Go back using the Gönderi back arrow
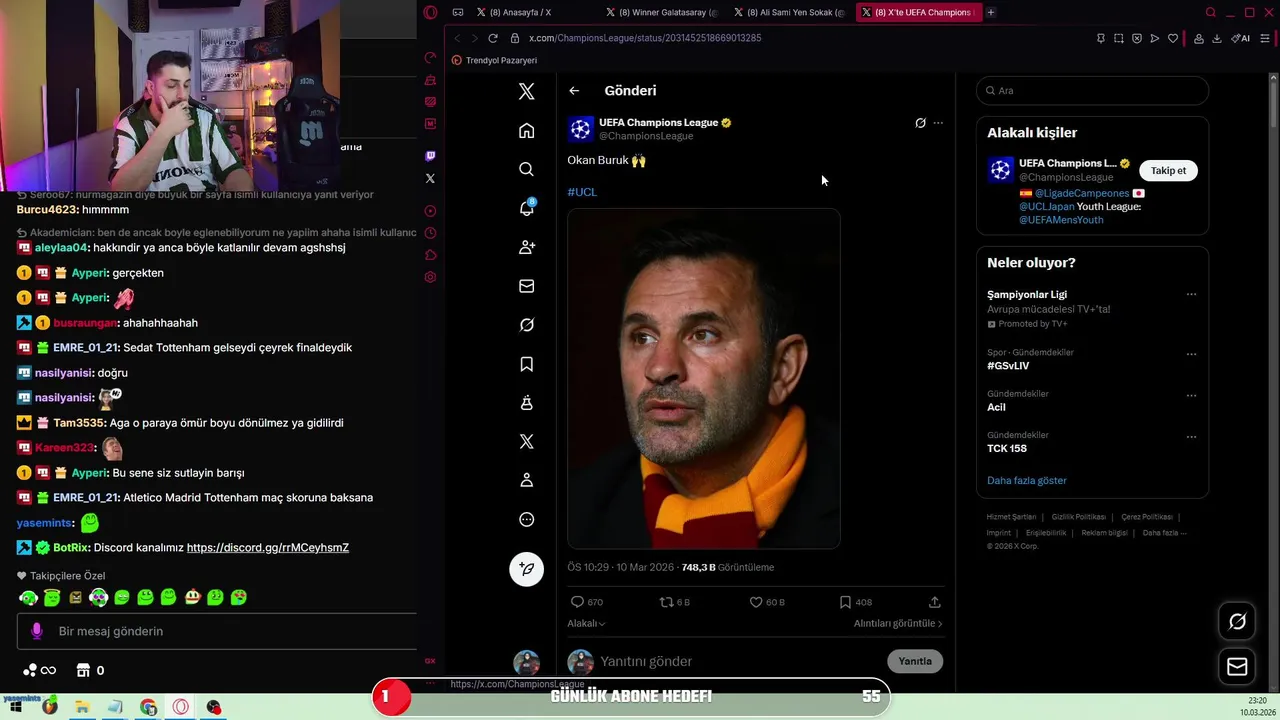The width and height of the screenshot is (1280, 720). tap(574, 90)
